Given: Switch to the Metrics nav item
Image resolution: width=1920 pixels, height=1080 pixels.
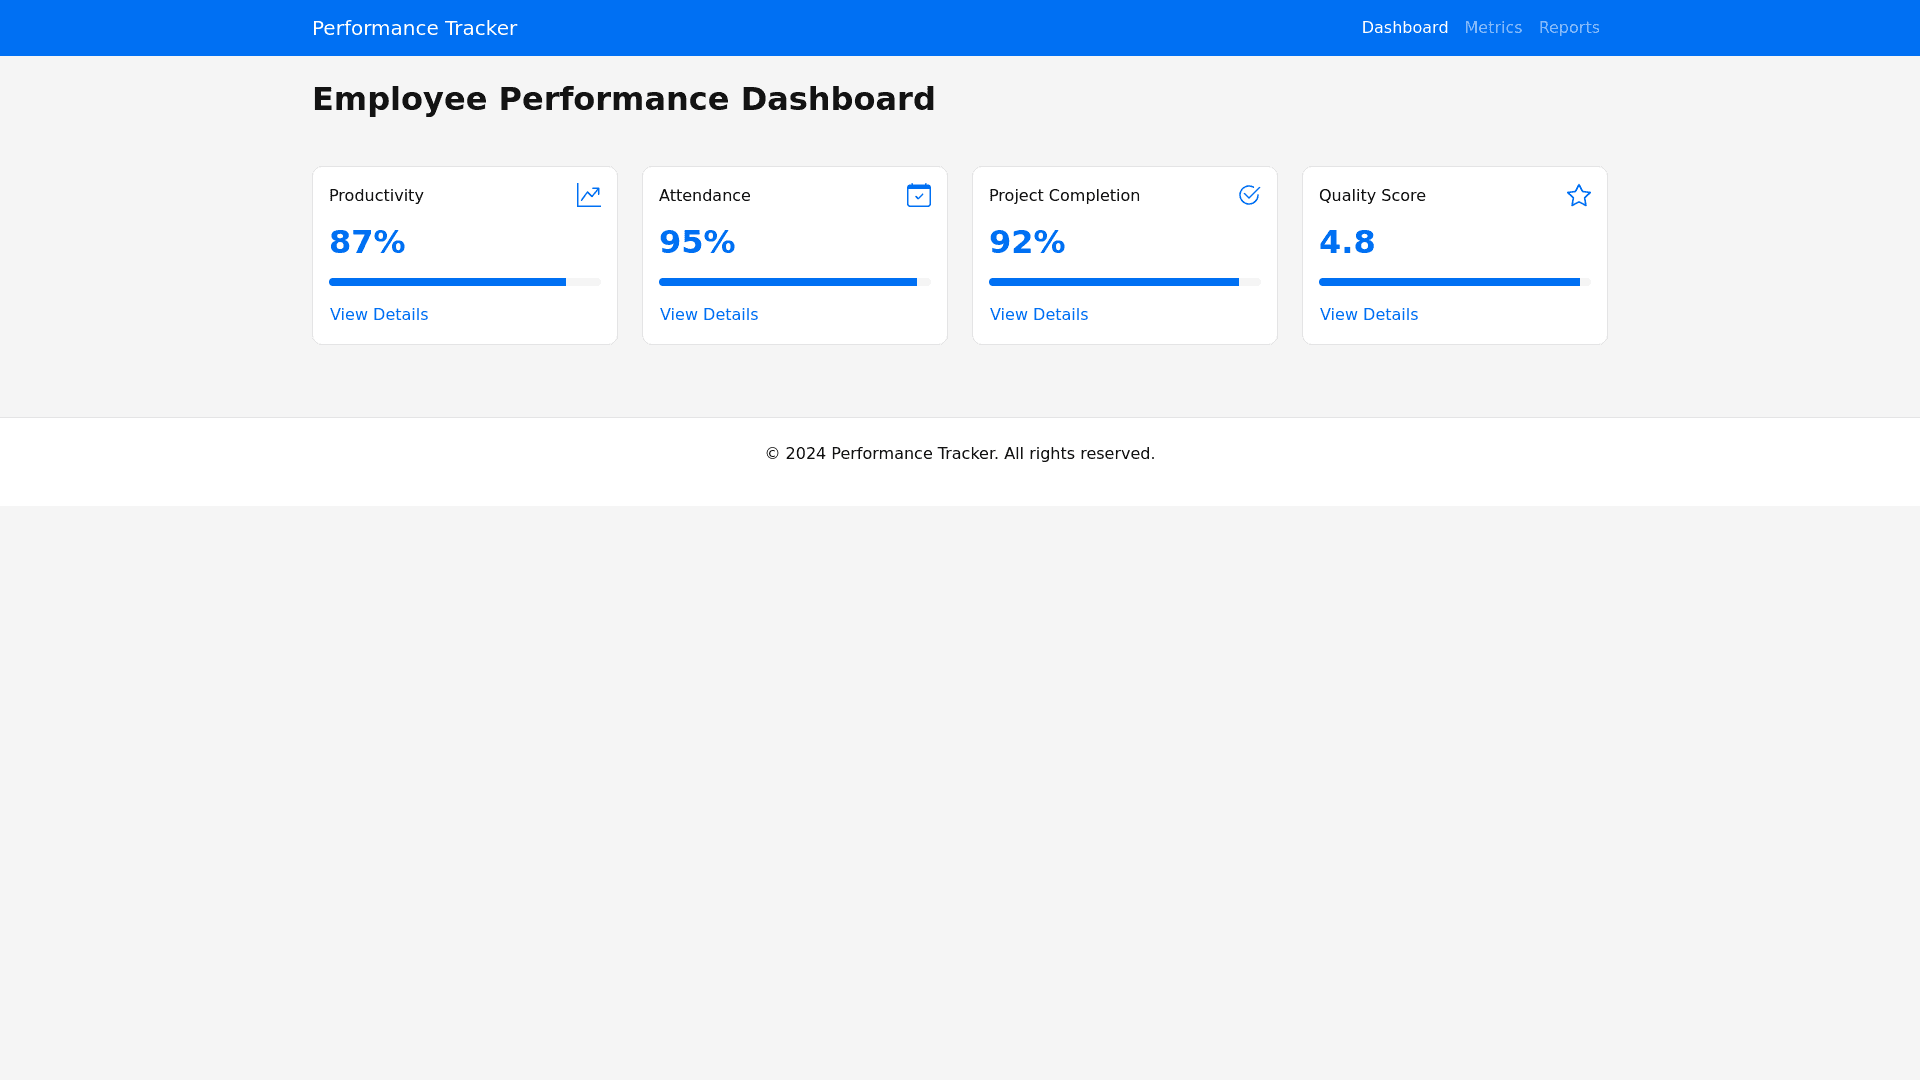Looking at the screenshot, I should [1492, 28].
